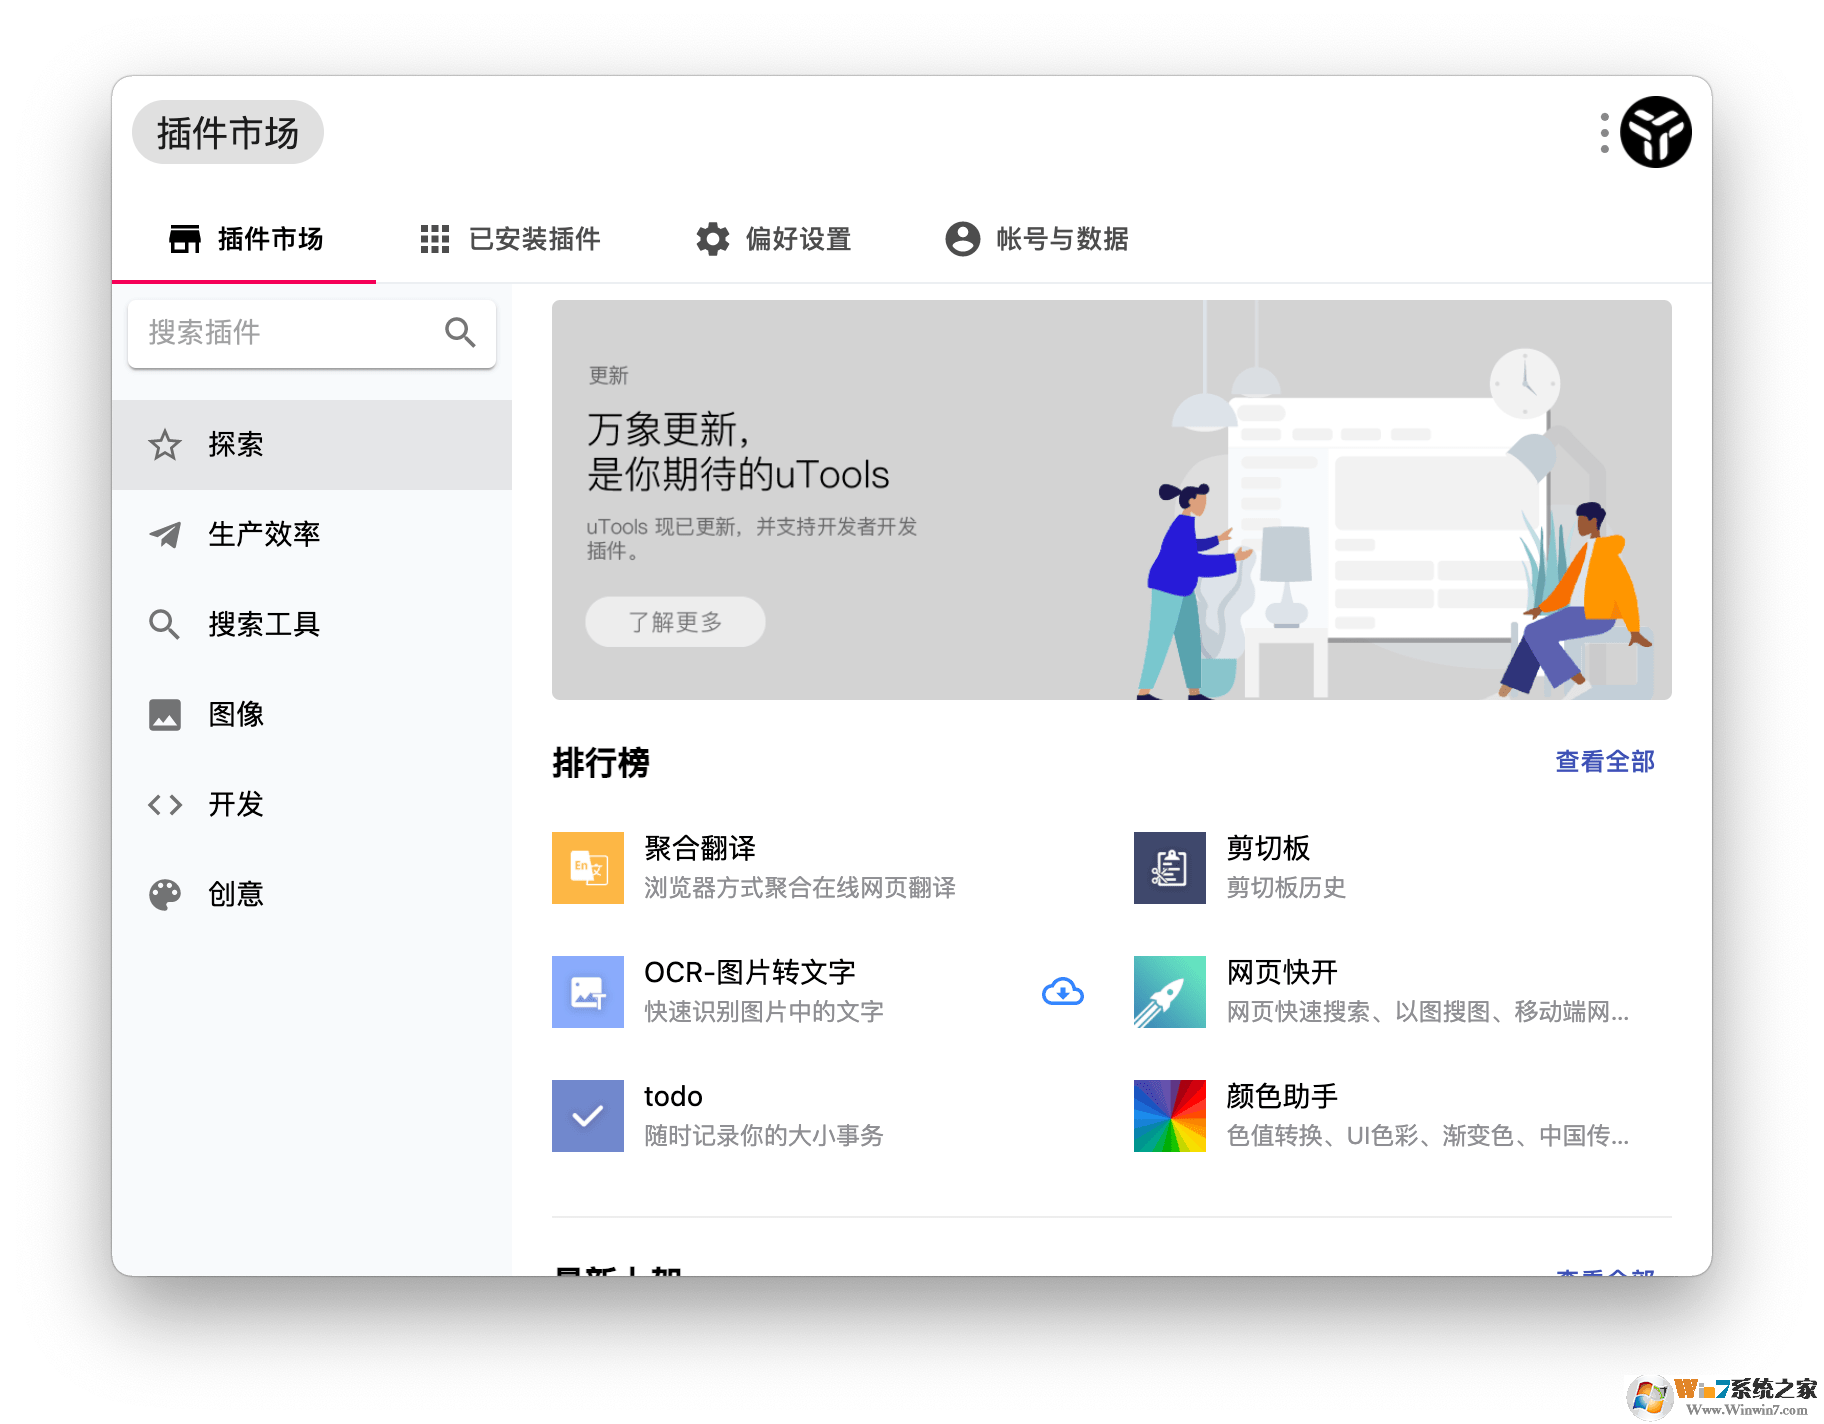Click the todo checkmark plugin icon

click(x=587, y=1116)
